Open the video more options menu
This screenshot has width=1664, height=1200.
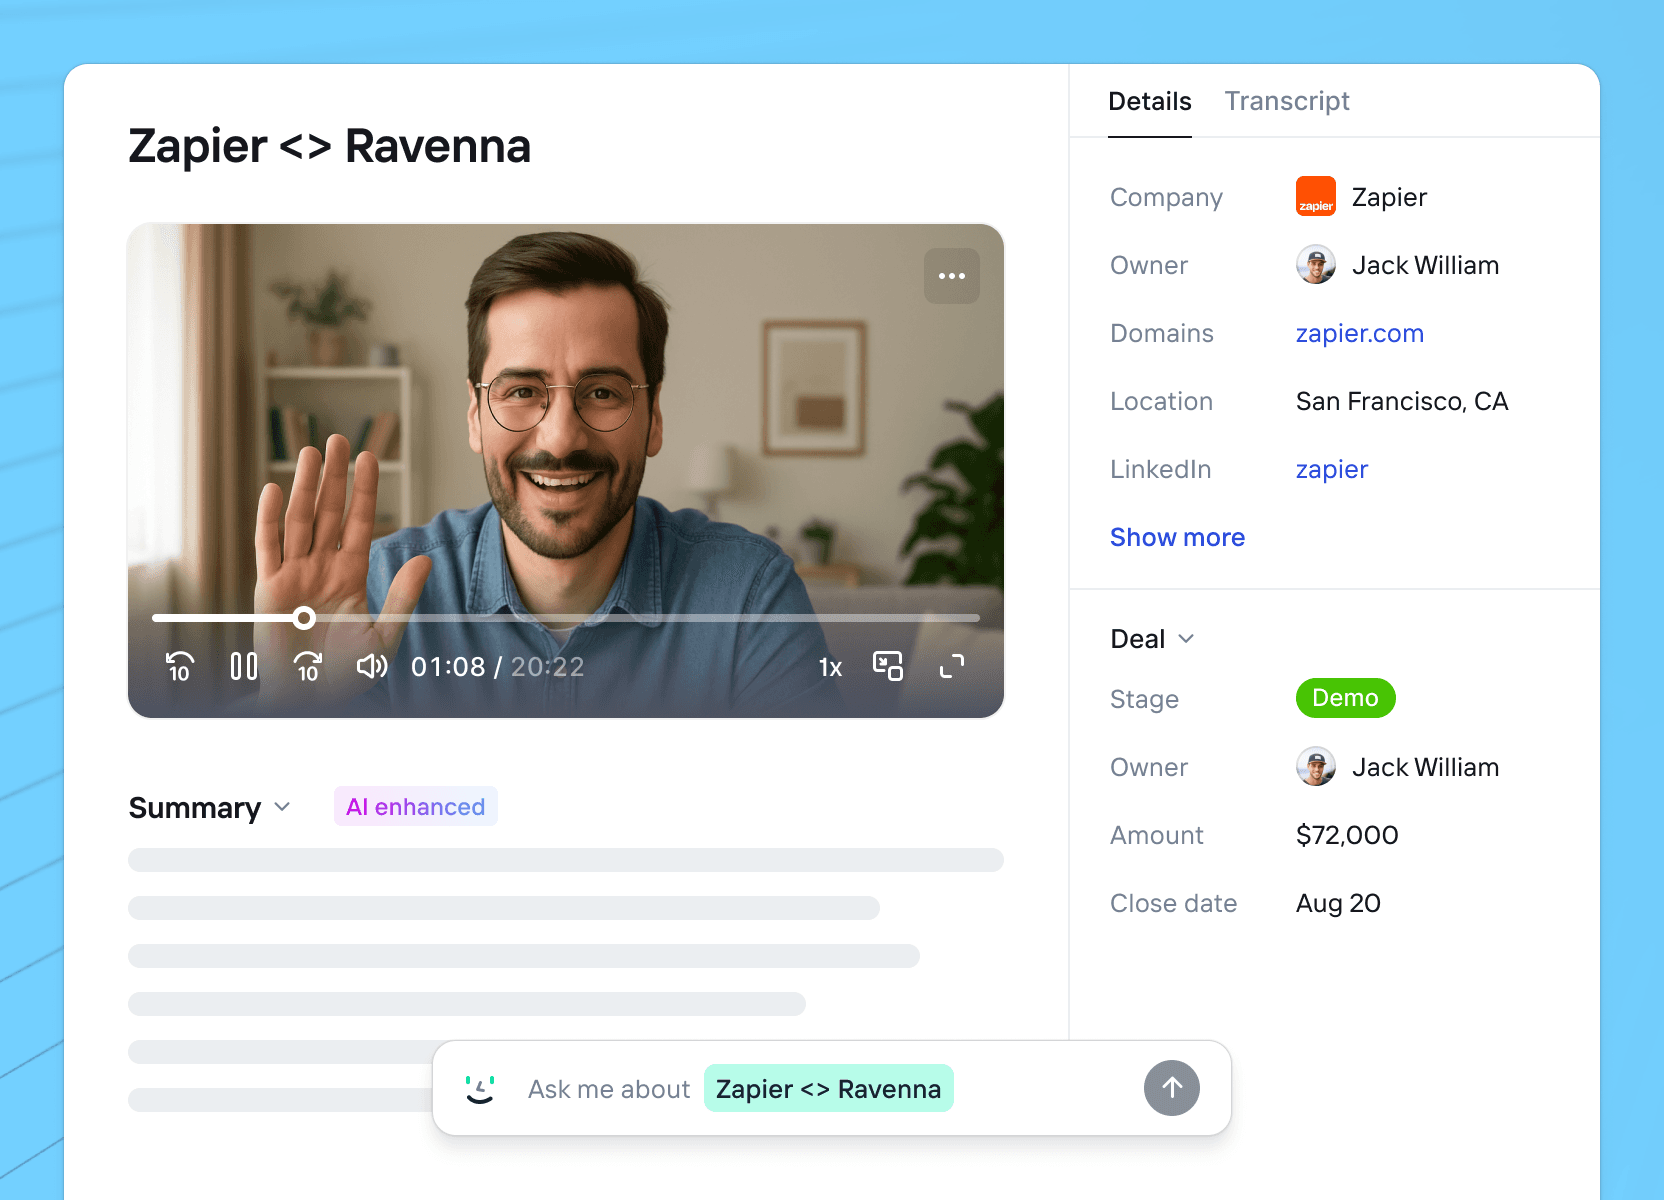(952, 276)
